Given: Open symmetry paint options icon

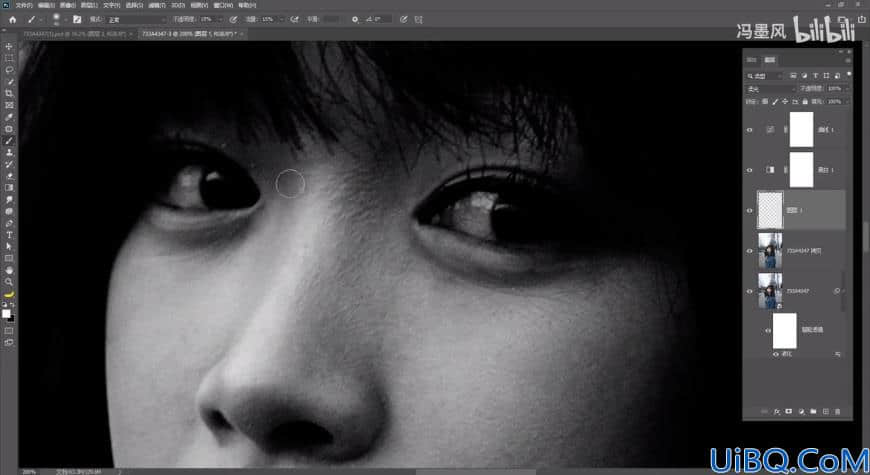Looking at the screenshot, I should pos(418,19).
